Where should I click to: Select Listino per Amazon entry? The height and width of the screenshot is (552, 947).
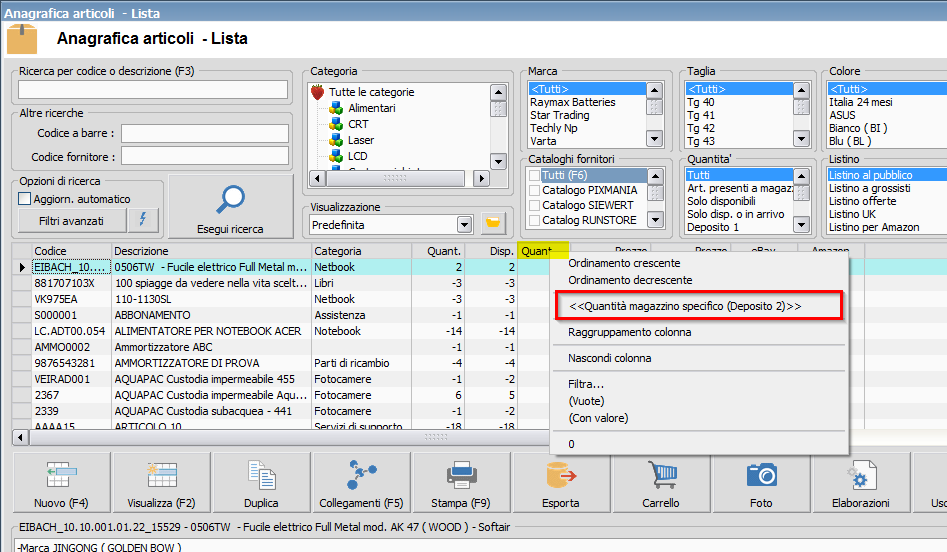(887, 227)
